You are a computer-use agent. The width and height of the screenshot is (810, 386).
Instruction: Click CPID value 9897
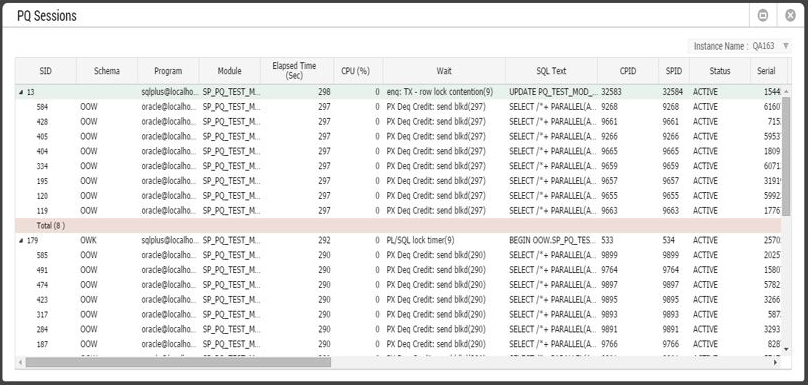609,285
